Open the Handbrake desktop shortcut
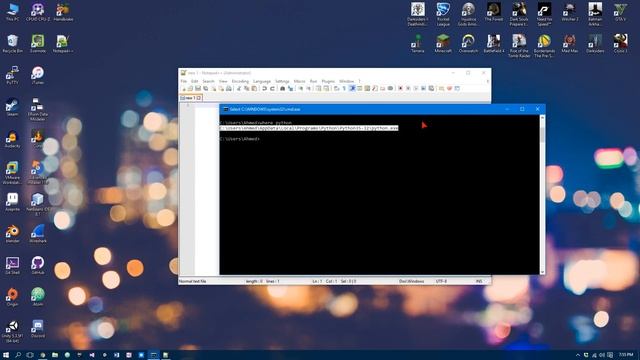Screen dimensions: 640x360 pyautogui.click(x=63, y=12)
